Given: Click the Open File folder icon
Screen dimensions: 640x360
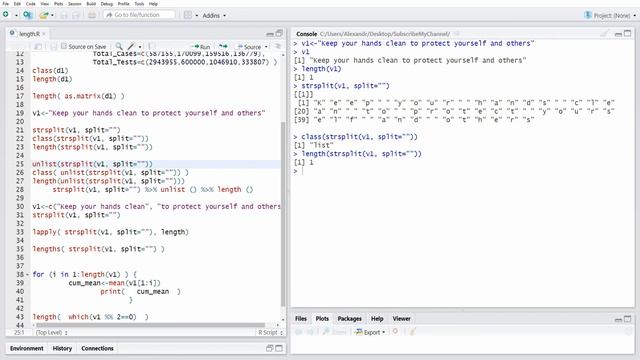Looking at the screenshot, I should pyautogui.click(x=43, y=15).
